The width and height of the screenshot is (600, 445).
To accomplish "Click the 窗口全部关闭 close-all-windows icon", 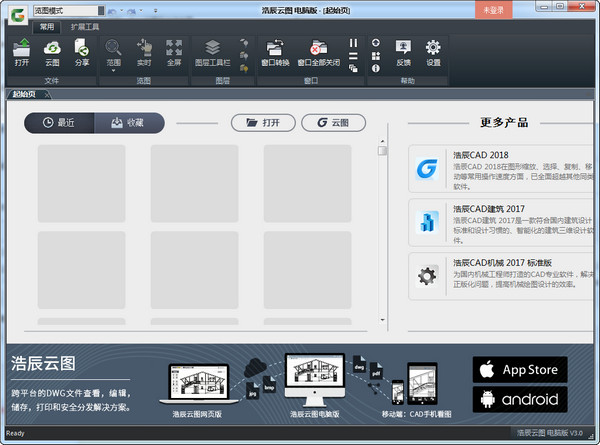I will (x=319, y=50).
